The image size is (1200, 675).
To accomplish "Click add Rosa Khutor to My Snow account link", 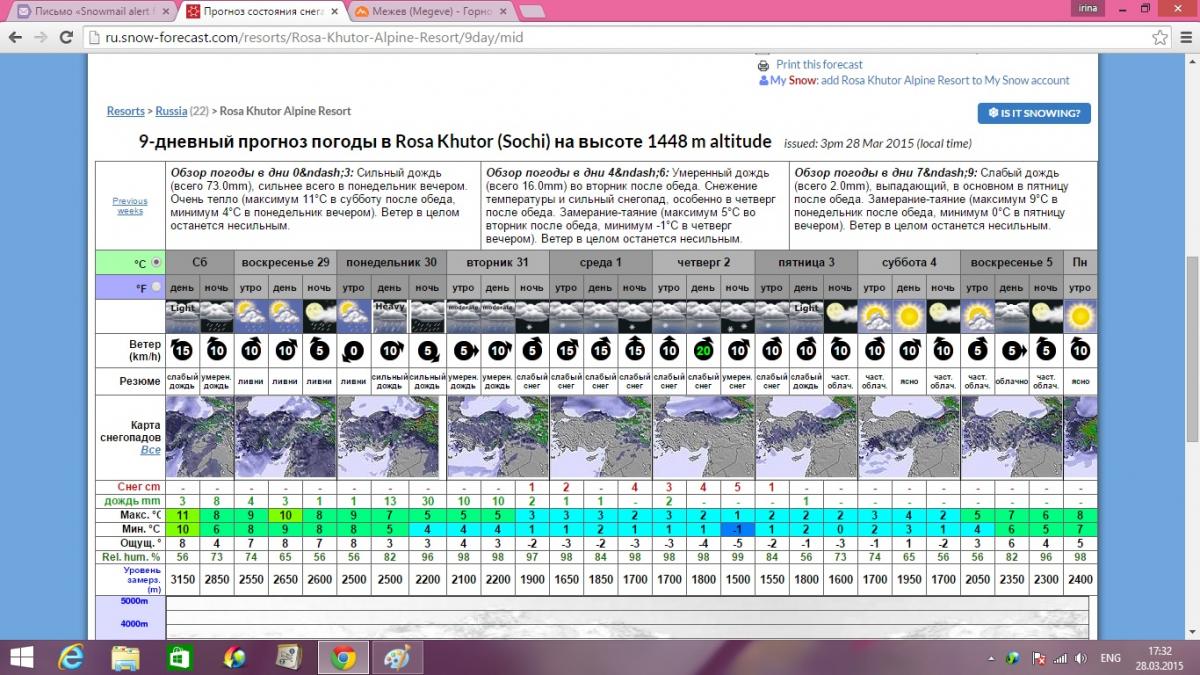I will [x=945, y=80].
